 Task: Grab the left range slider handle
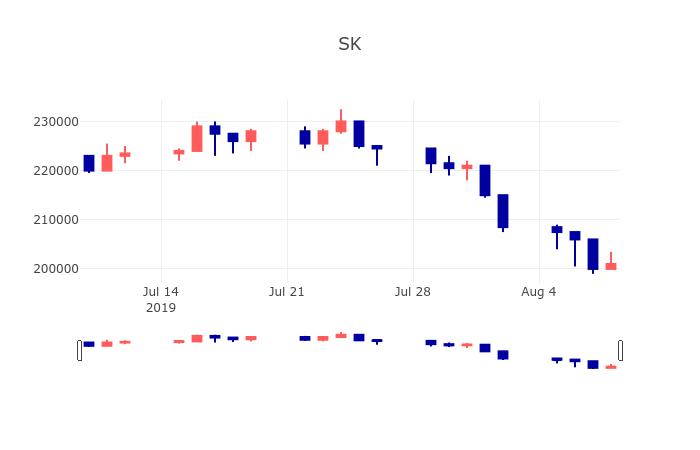79,350
